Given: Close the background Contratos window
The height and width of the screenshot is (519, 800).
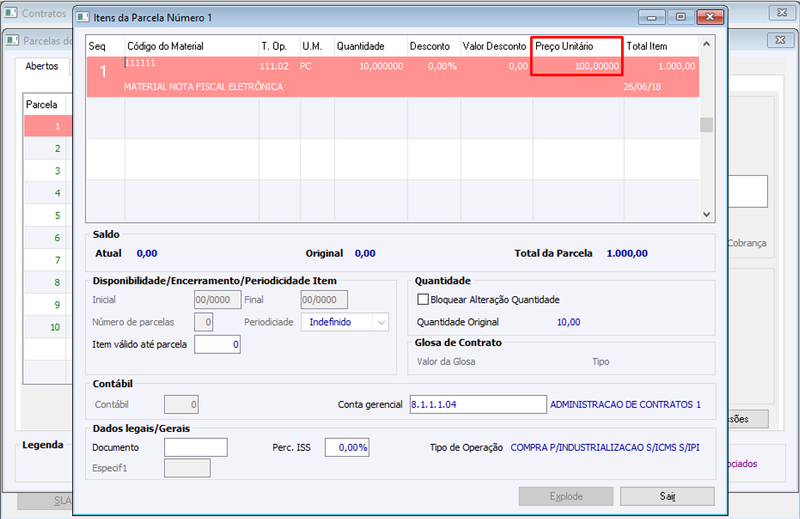Looking at the screenshot, I should 782,12.
